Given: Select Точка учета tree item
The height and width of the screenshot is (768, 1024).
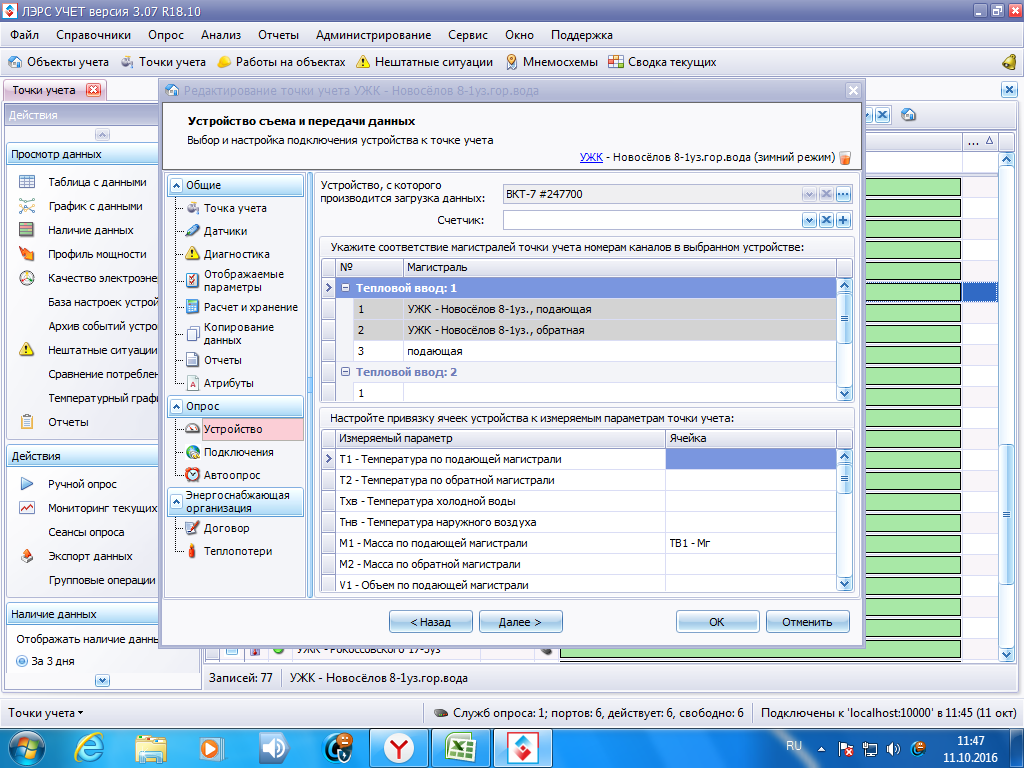Looking at the screenshot, I should coord(234,208).
